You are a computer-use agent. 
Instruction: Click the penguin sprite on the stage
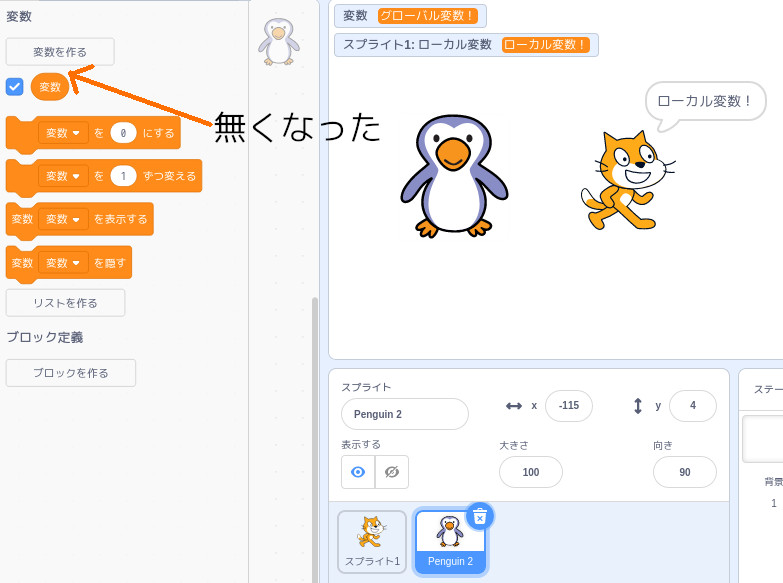tap(454, 176)
